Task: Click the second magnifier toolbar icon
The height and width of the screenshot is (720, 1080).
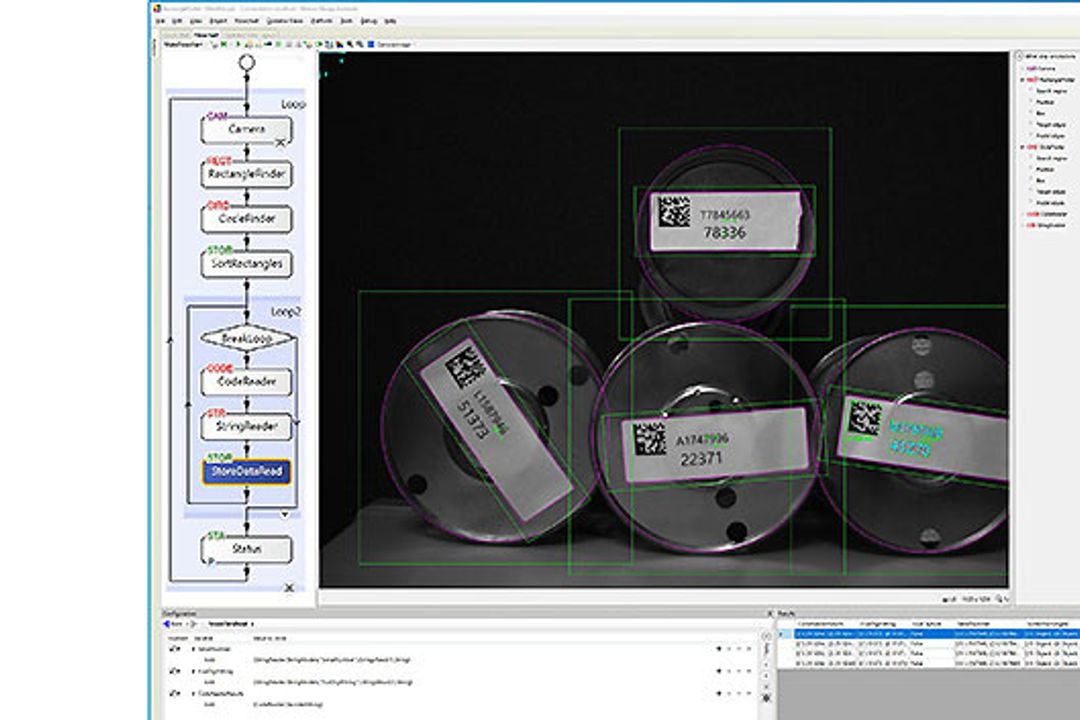Action: (360, 44)
